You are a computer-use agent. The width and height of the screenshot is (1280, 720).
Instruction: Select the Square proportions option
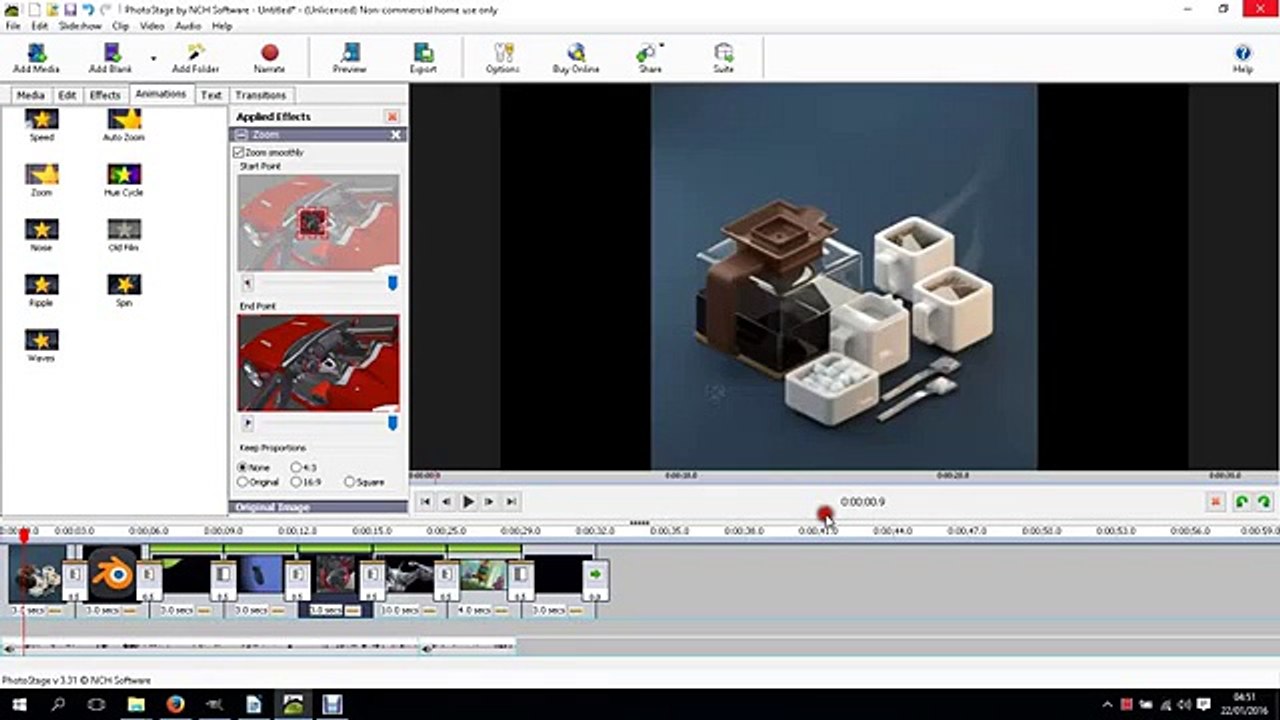(349, 482)
